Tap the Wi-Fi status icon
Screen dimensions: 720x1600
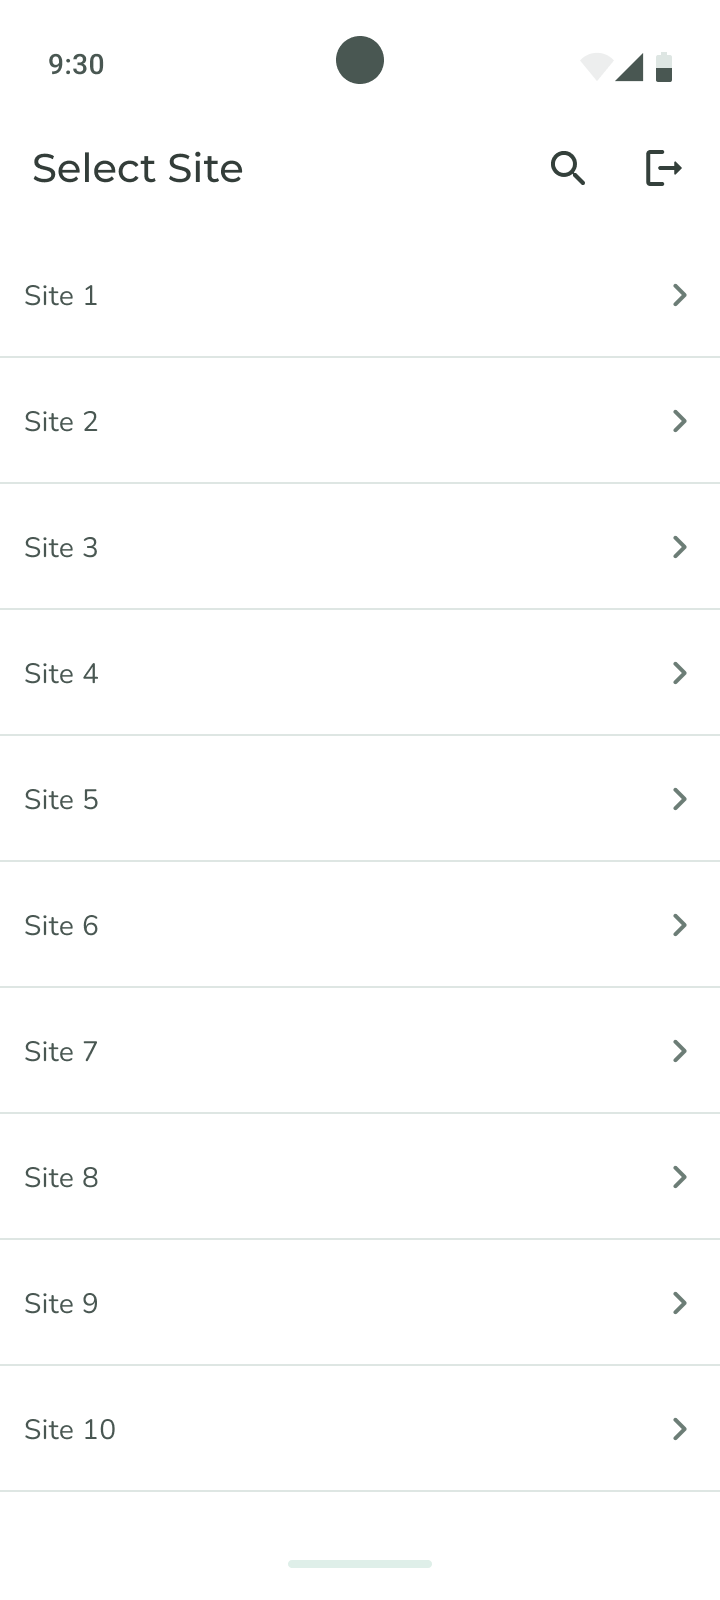[x=596, y=67]
